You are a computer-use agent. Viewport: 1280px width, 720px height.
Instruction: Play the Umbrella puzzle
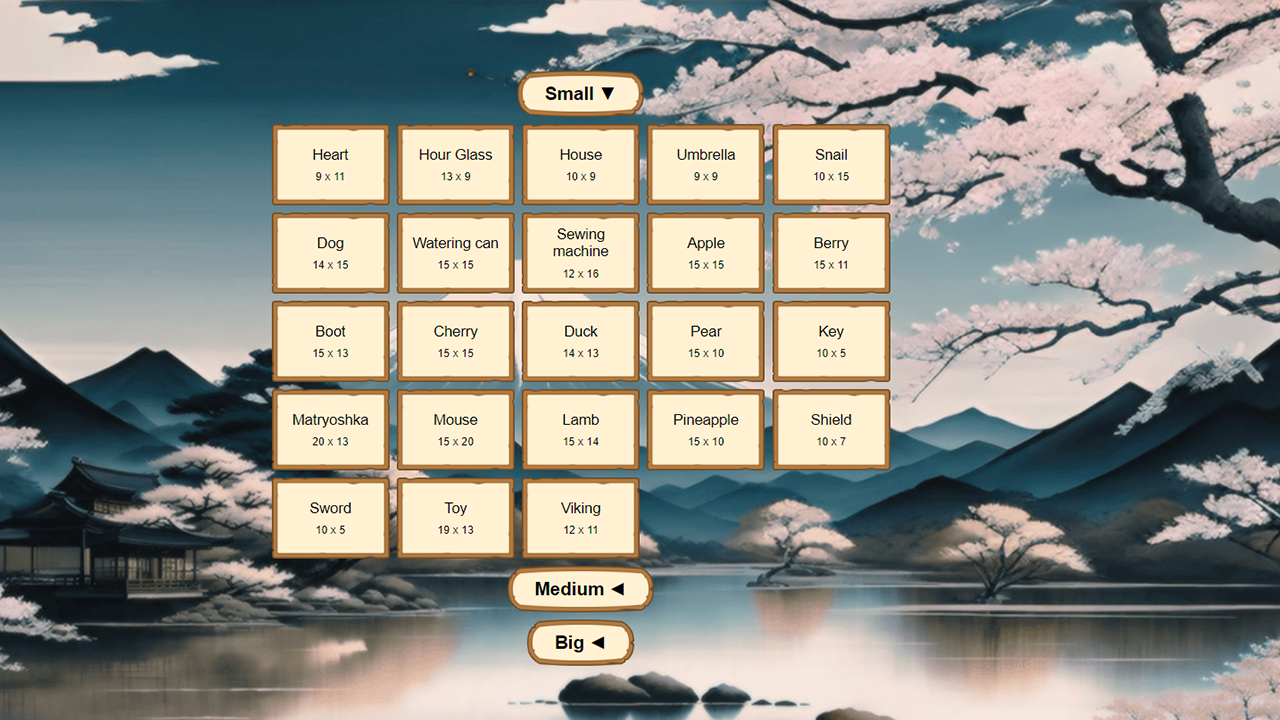(x=706, y=164)
